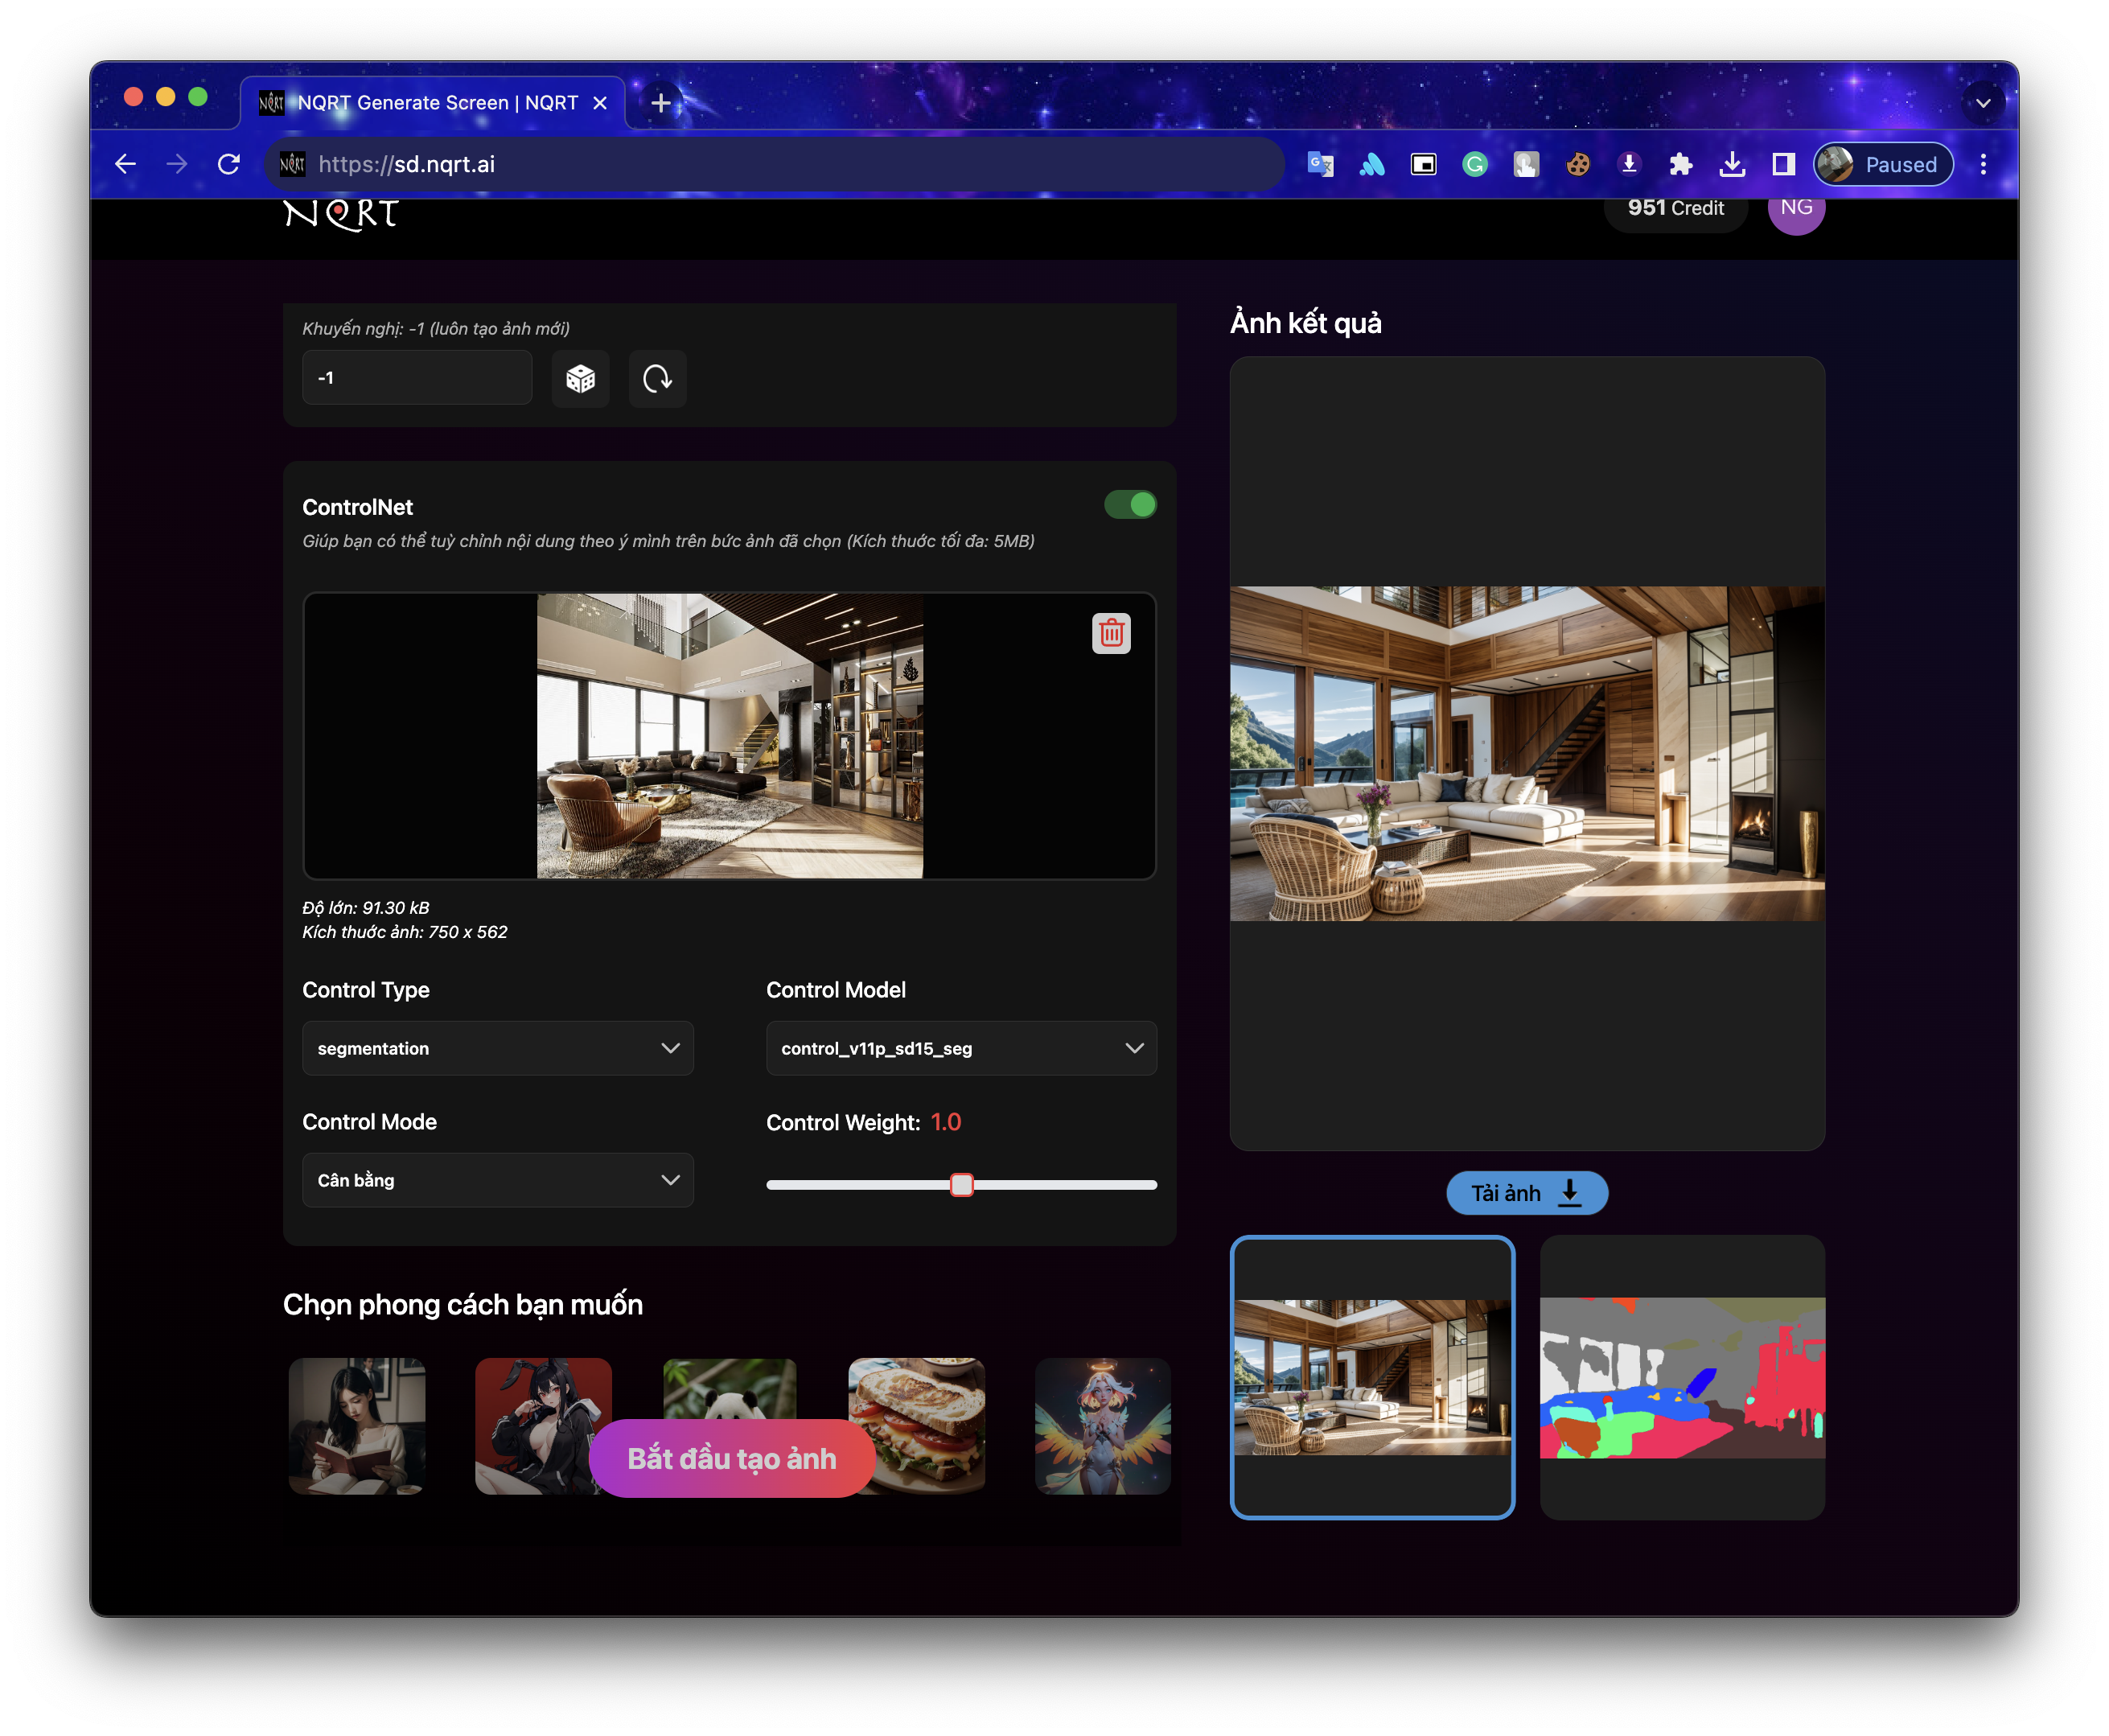Disable the ControlNet toggle switch

click(1130, 505)
